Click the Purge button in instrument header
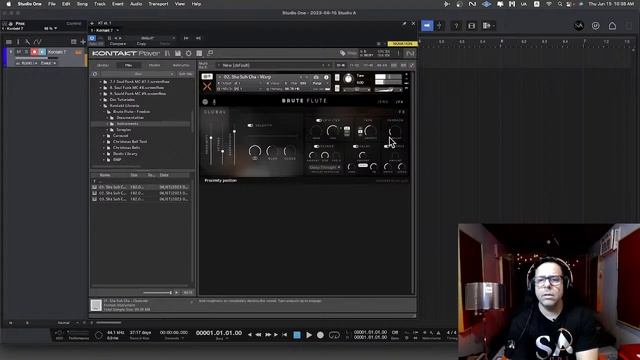The height and width of the screenshot is (360, 640). click(317, 83)
